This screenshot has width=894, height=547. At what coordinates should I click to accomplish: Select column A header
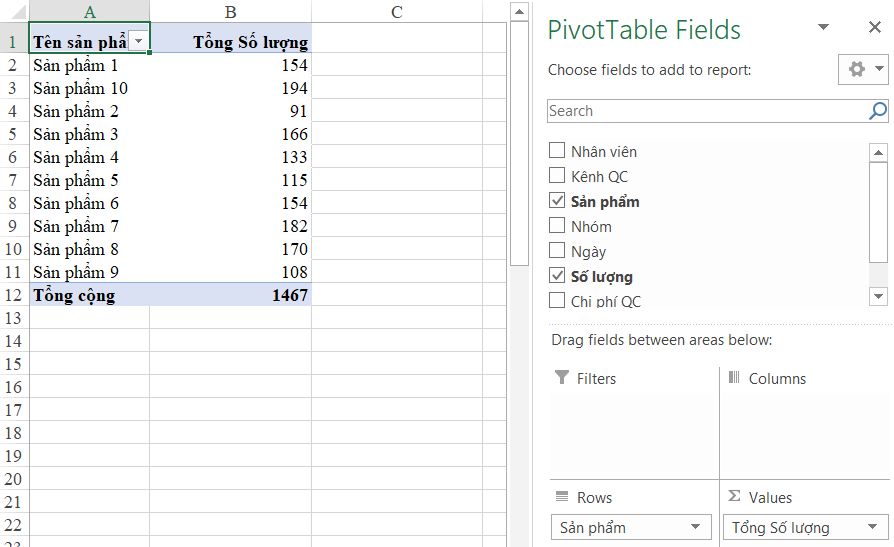pyautogui.click(x=90, y=11)
